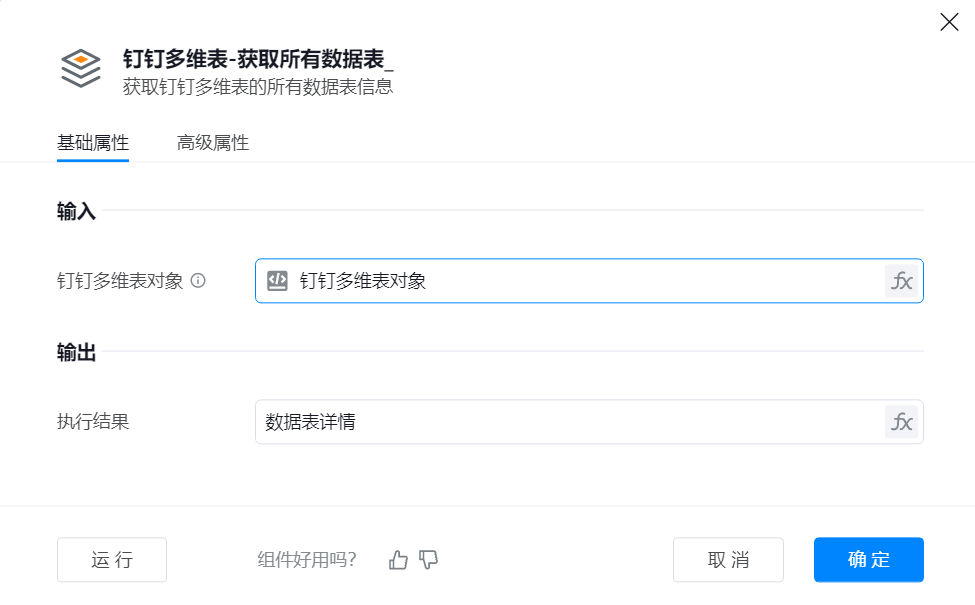Image resolution: width=975 pixels, height=605 pixels.
Task: Switch to the 高级属性 tab
Action: (x=213, y=143)
